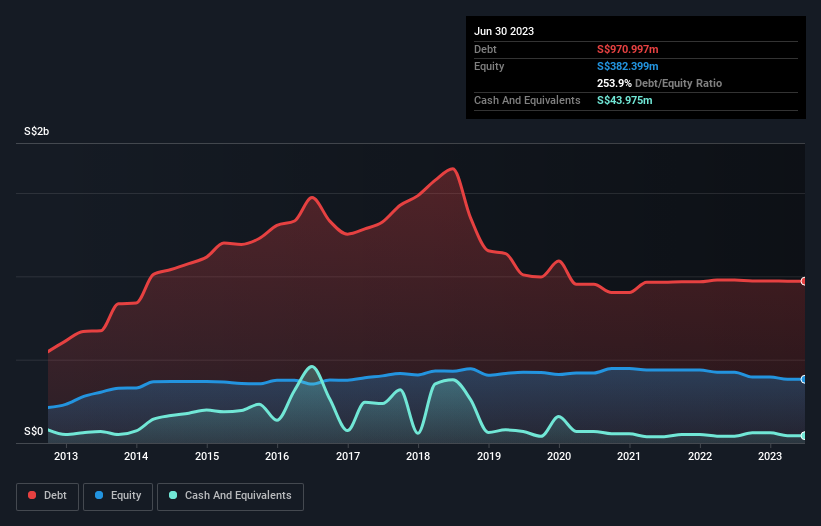Toggle the Debt series legend button
The height and width of the screenshot is (526, 821).
coord(48,496)
